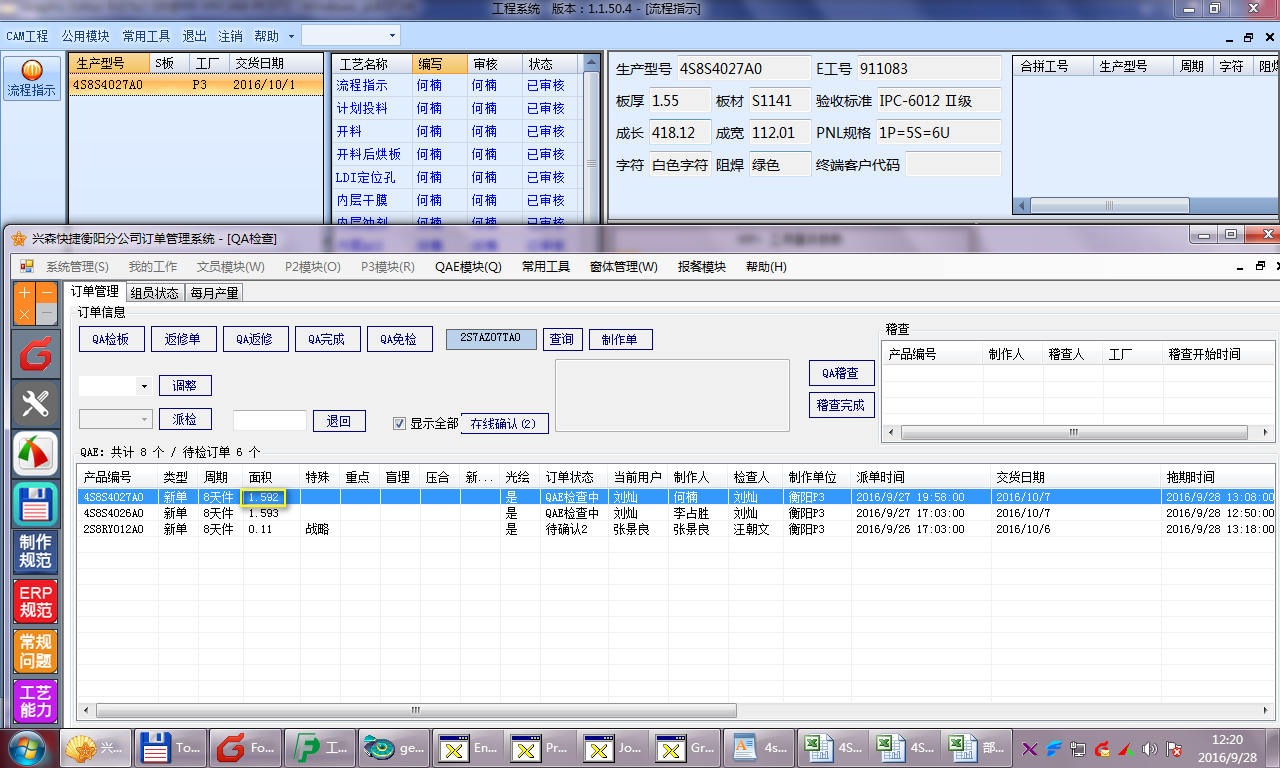Viewport: 1280px width, 768px height.
Task: Select the 订单管理 tab
Action: coord(95,292)
